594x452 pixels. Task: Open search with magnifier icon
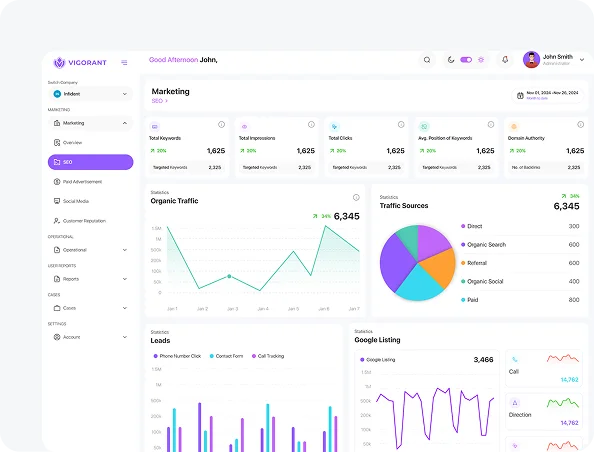click(427, 60)
